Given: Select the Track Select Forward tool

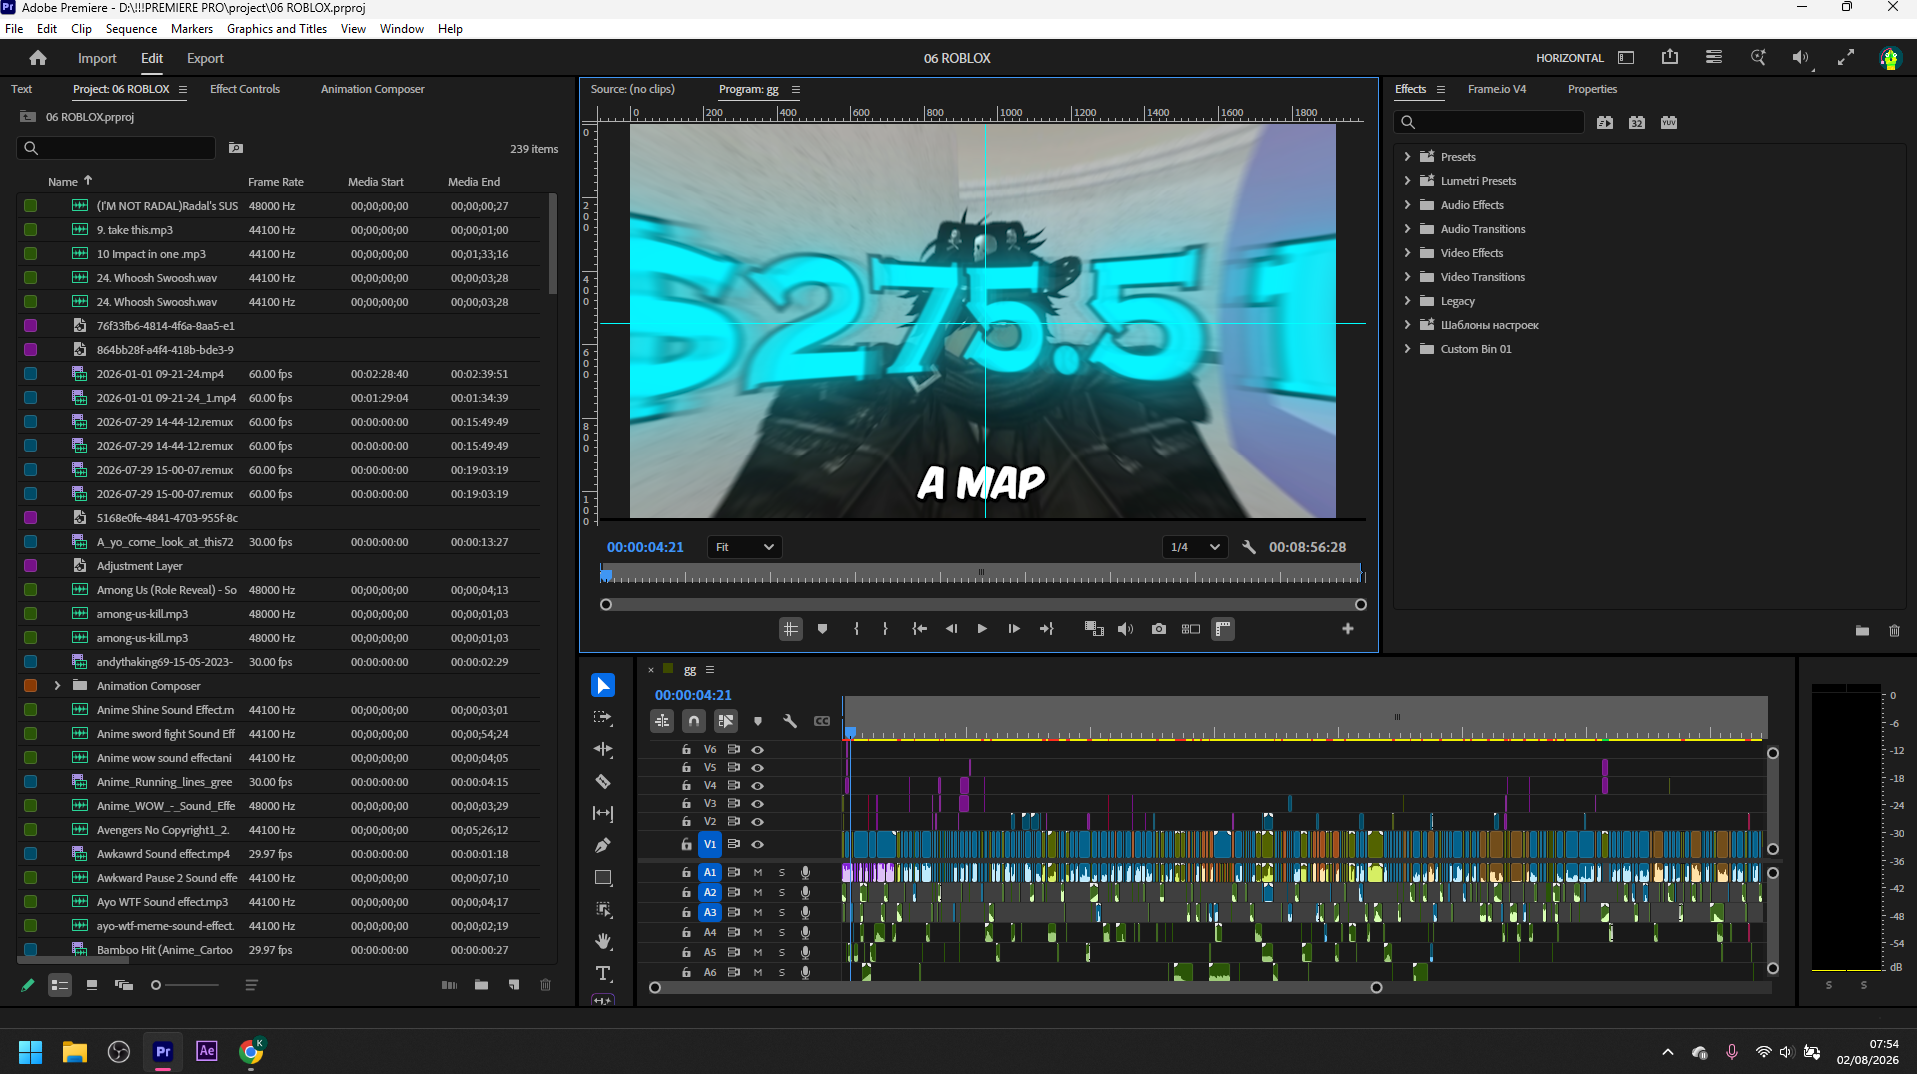Looking at the screenshot, I should point(603,717).
